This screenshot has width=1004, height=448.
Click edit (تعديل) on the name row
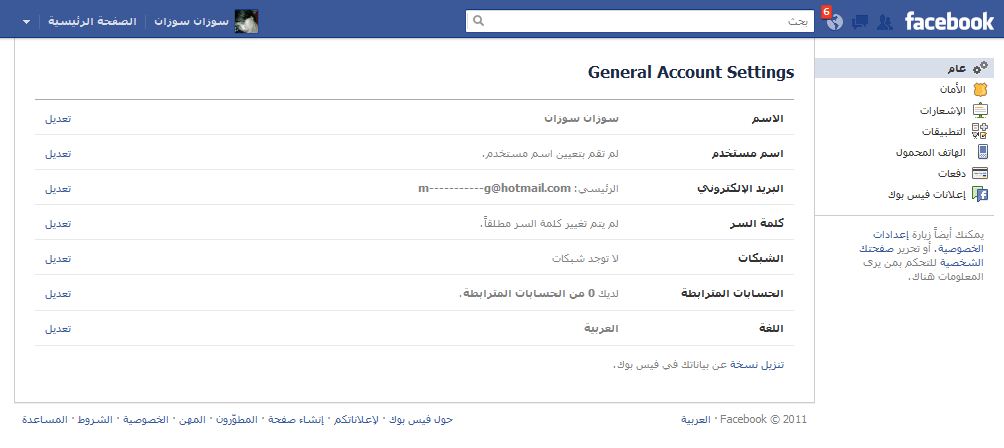coord(58,118)
